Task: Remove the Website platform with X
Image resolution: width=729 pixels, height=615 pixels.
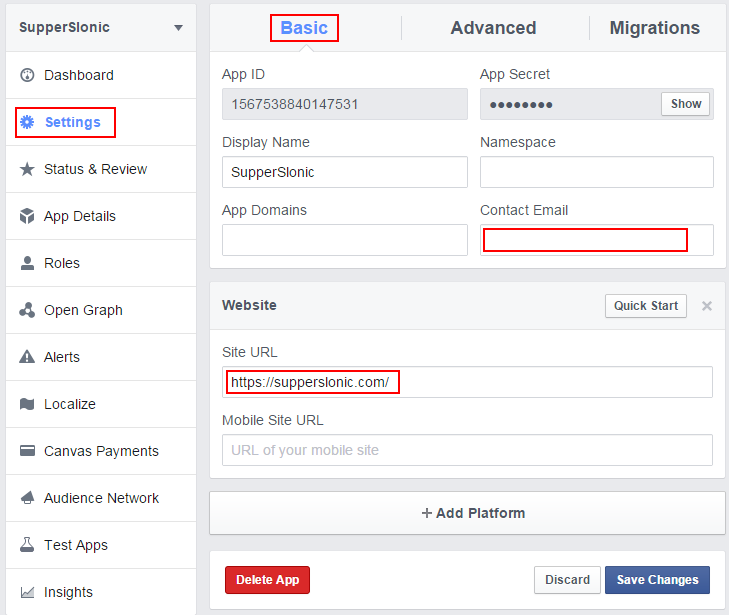Action: tap(707, 306)
